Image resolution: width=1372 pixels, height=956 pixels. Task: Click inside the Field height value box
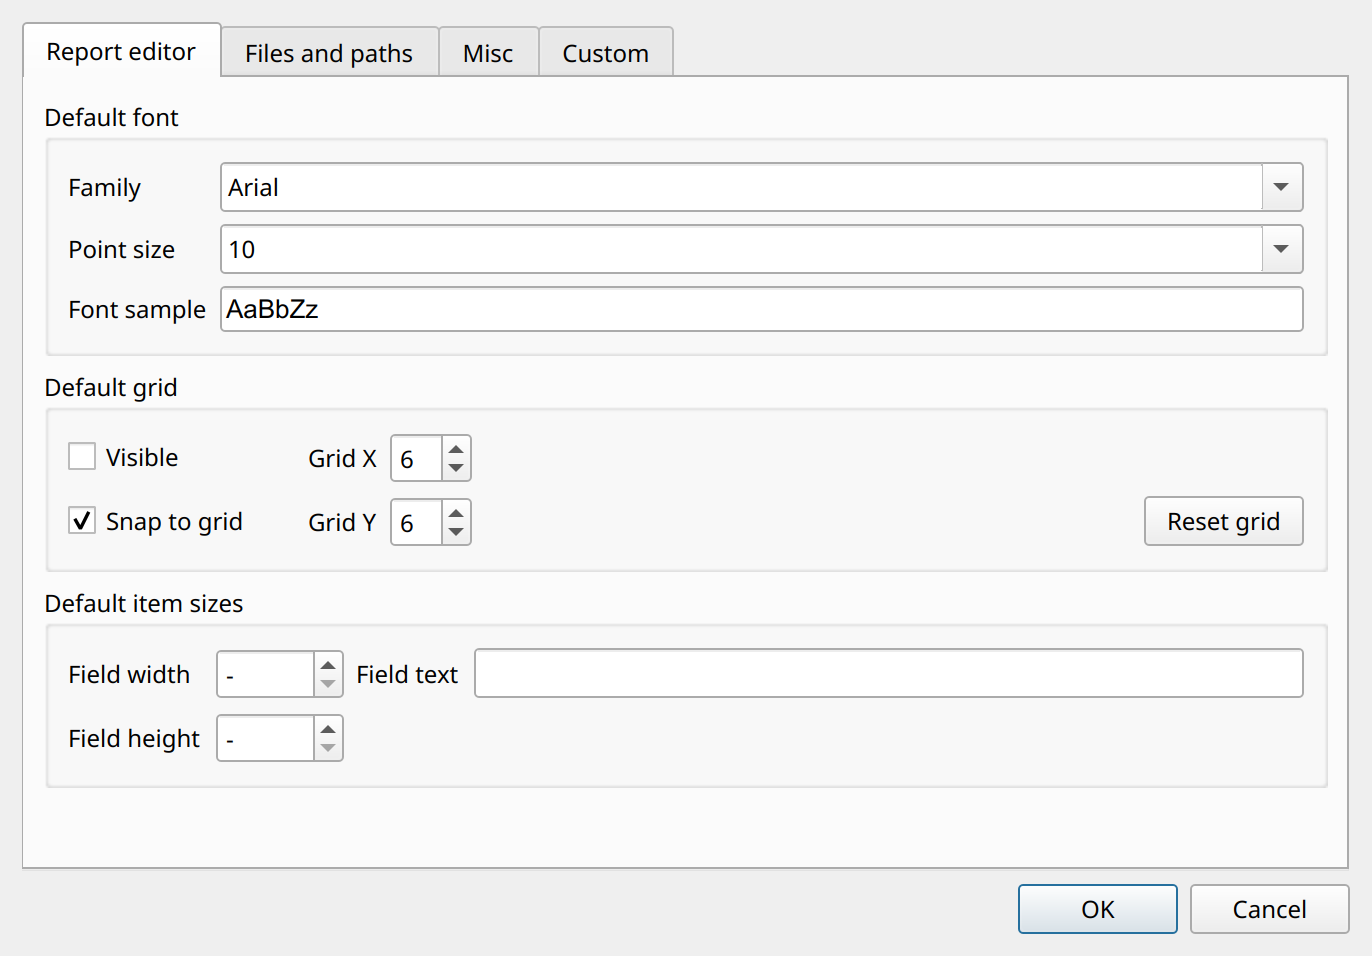pyautogui.click(x=266, y=738)
